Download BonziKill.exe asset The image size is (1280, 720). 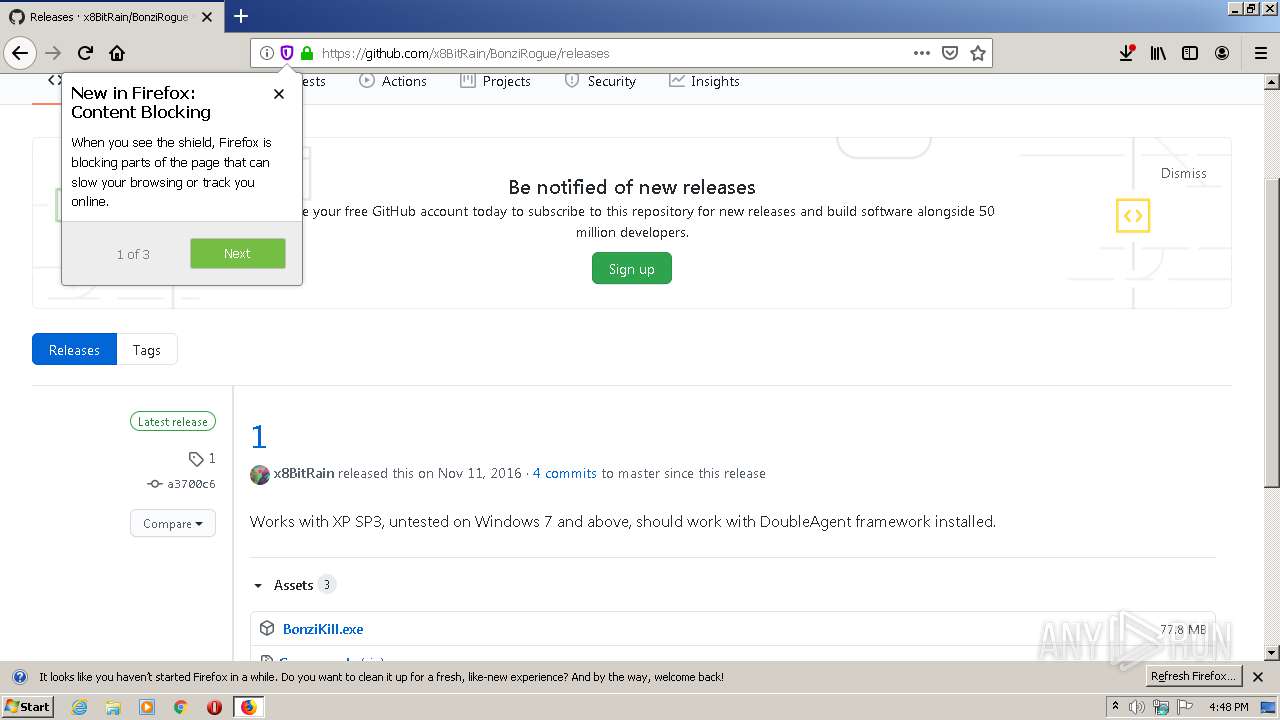323,629
